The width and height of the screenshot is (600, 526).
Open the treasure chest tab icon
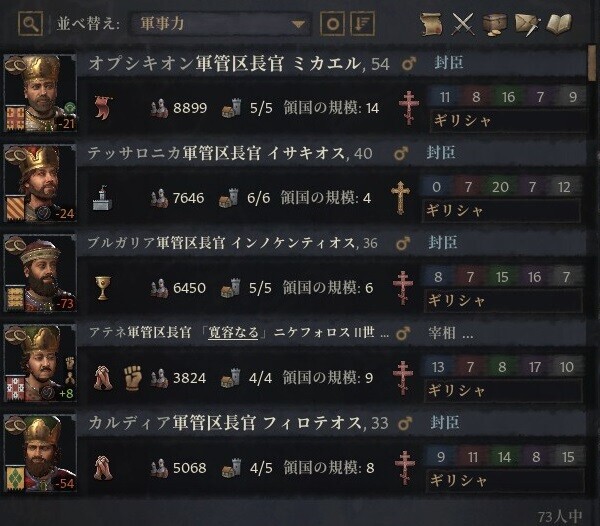(495, 24)
